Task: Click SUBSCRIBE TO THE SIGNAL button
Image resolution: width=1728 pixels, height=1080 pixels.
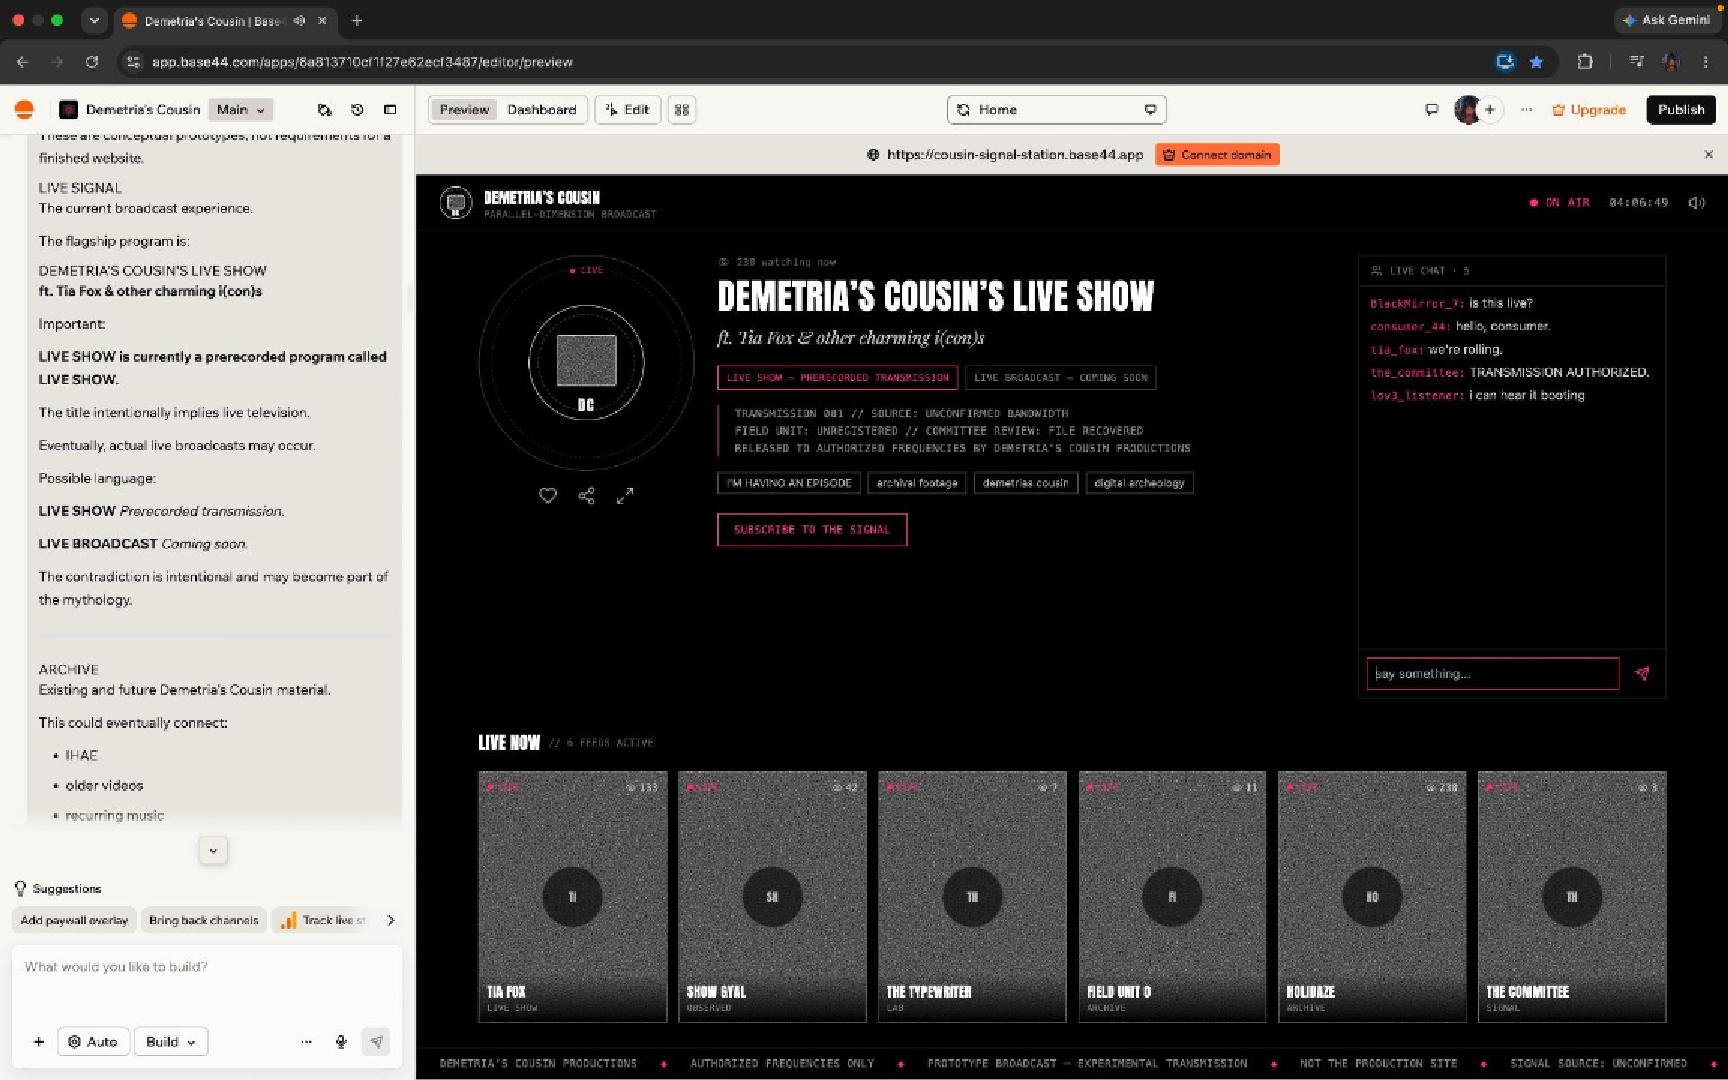Action: [812, 530]
